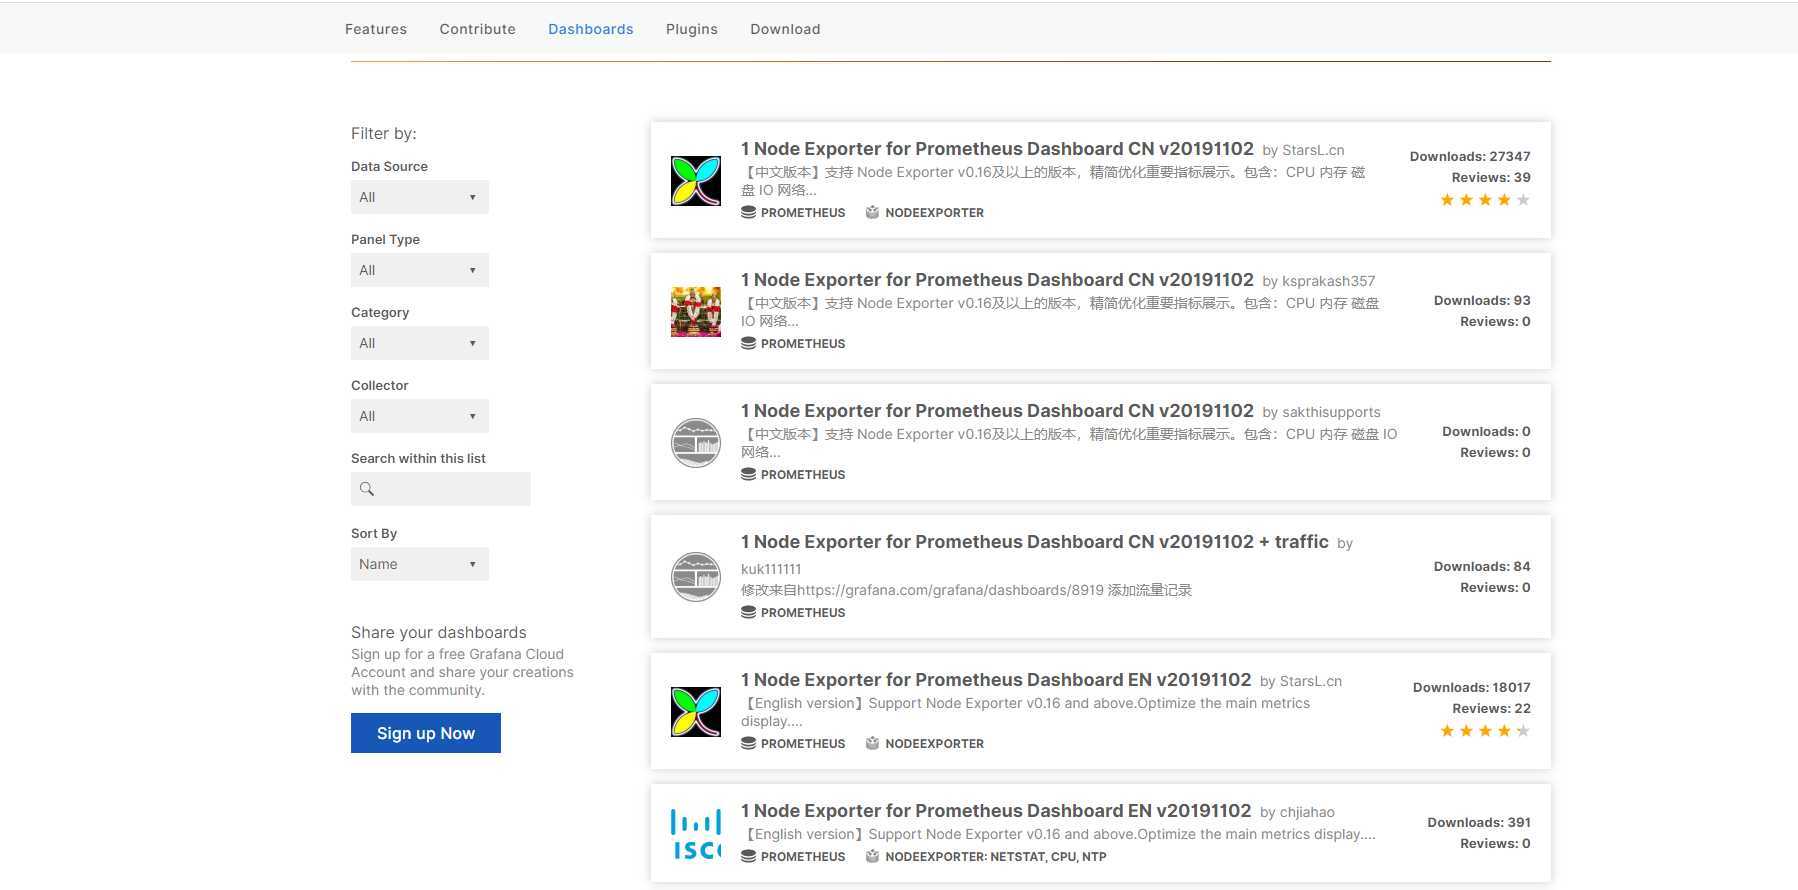The width and height of the screenshot is (1798, 890).
Task: Click the Prometheus icon in sakthisupports card
Action: click(x=748, y=474)
